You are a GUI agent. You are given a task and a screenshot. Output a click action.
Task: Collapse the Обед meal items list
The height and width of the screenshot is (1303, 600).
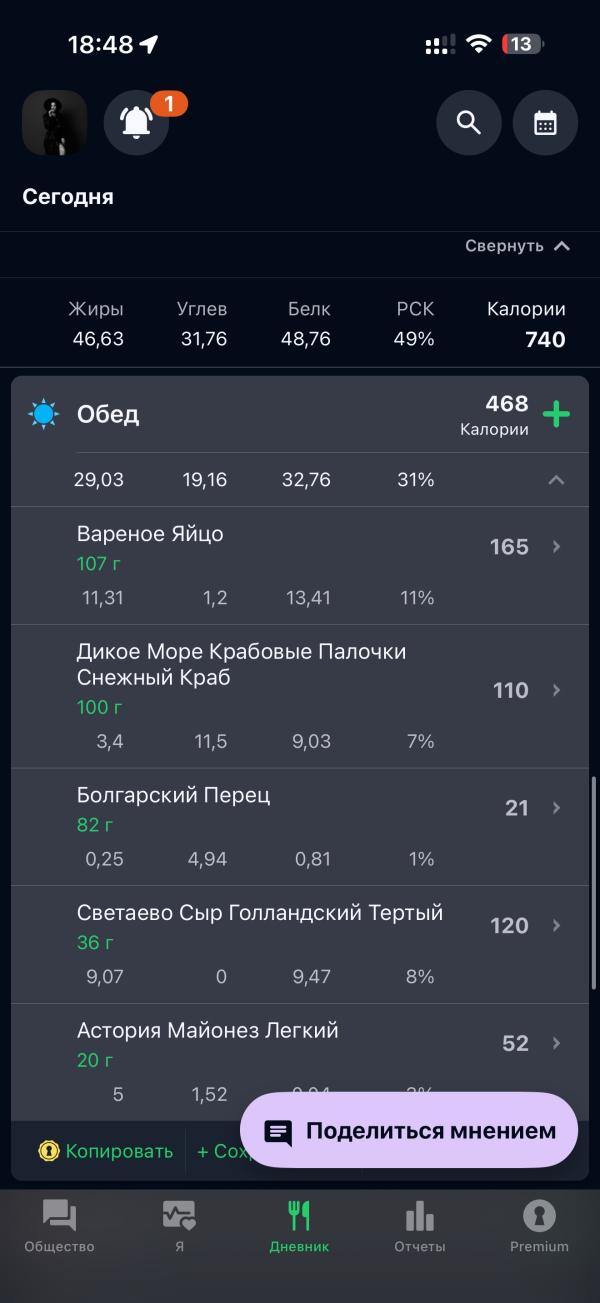[x=557, y=481]
